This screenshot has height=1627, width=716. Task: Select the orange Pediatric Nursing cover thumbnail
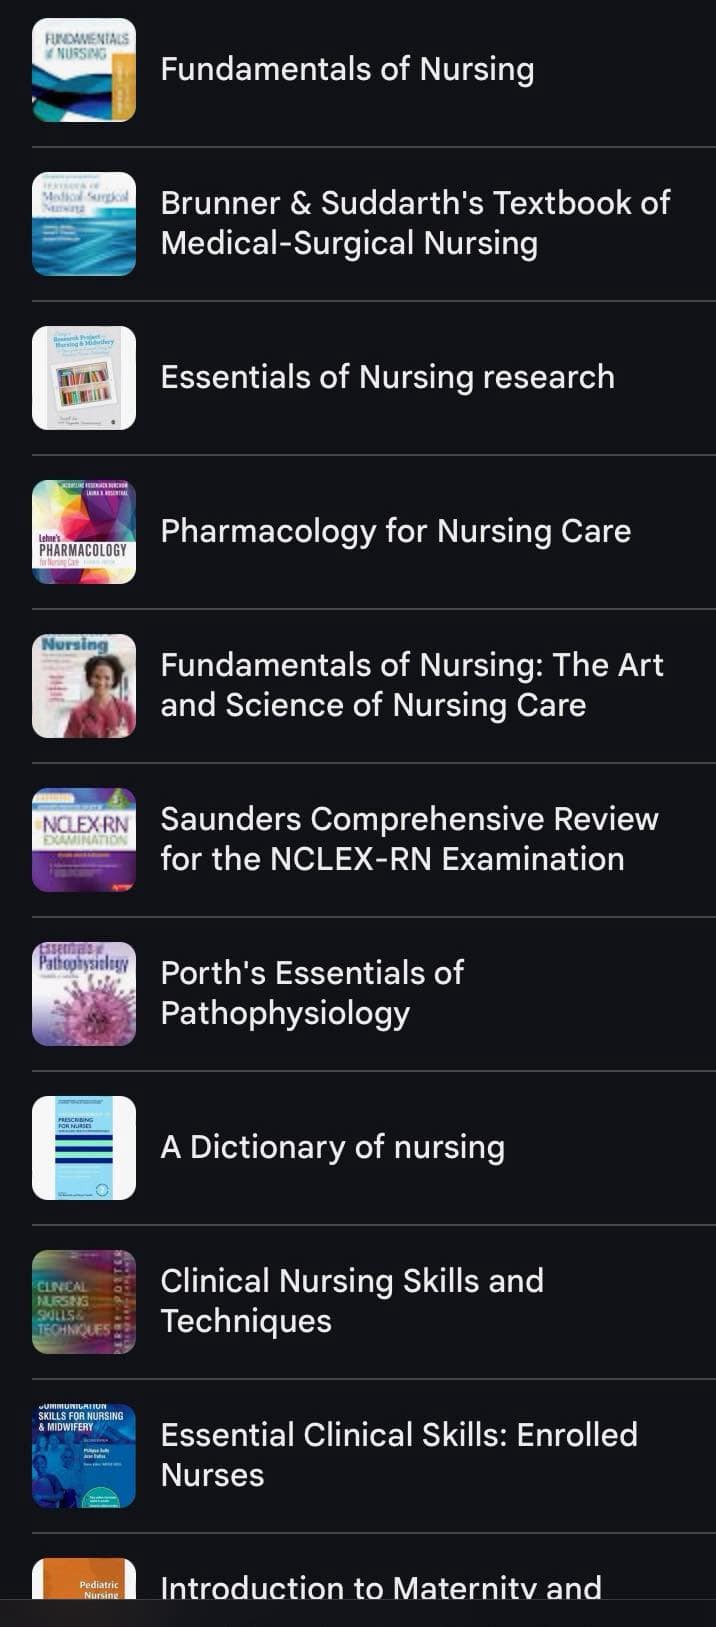84,1580
